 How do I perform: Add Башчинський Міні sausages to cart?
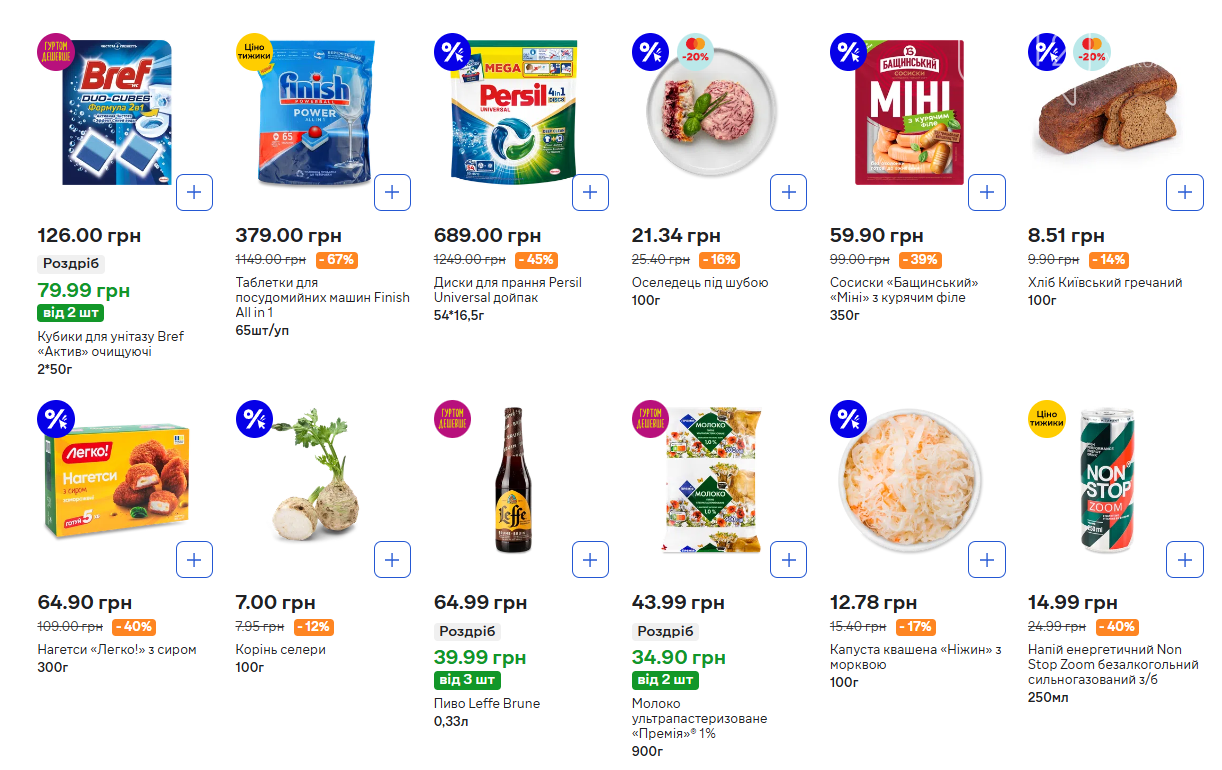[x=987, y=192]
